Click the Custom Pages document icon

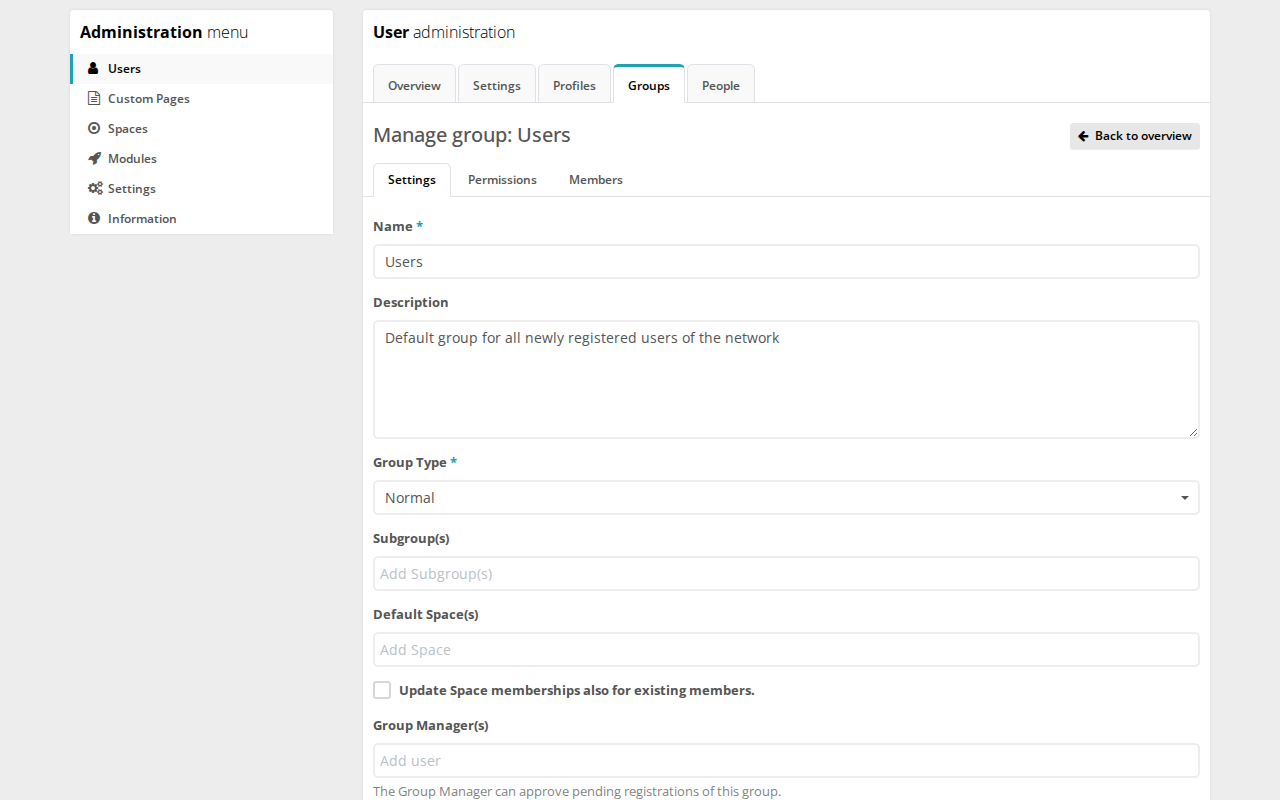pyautogui.click(x=94, y=99)
